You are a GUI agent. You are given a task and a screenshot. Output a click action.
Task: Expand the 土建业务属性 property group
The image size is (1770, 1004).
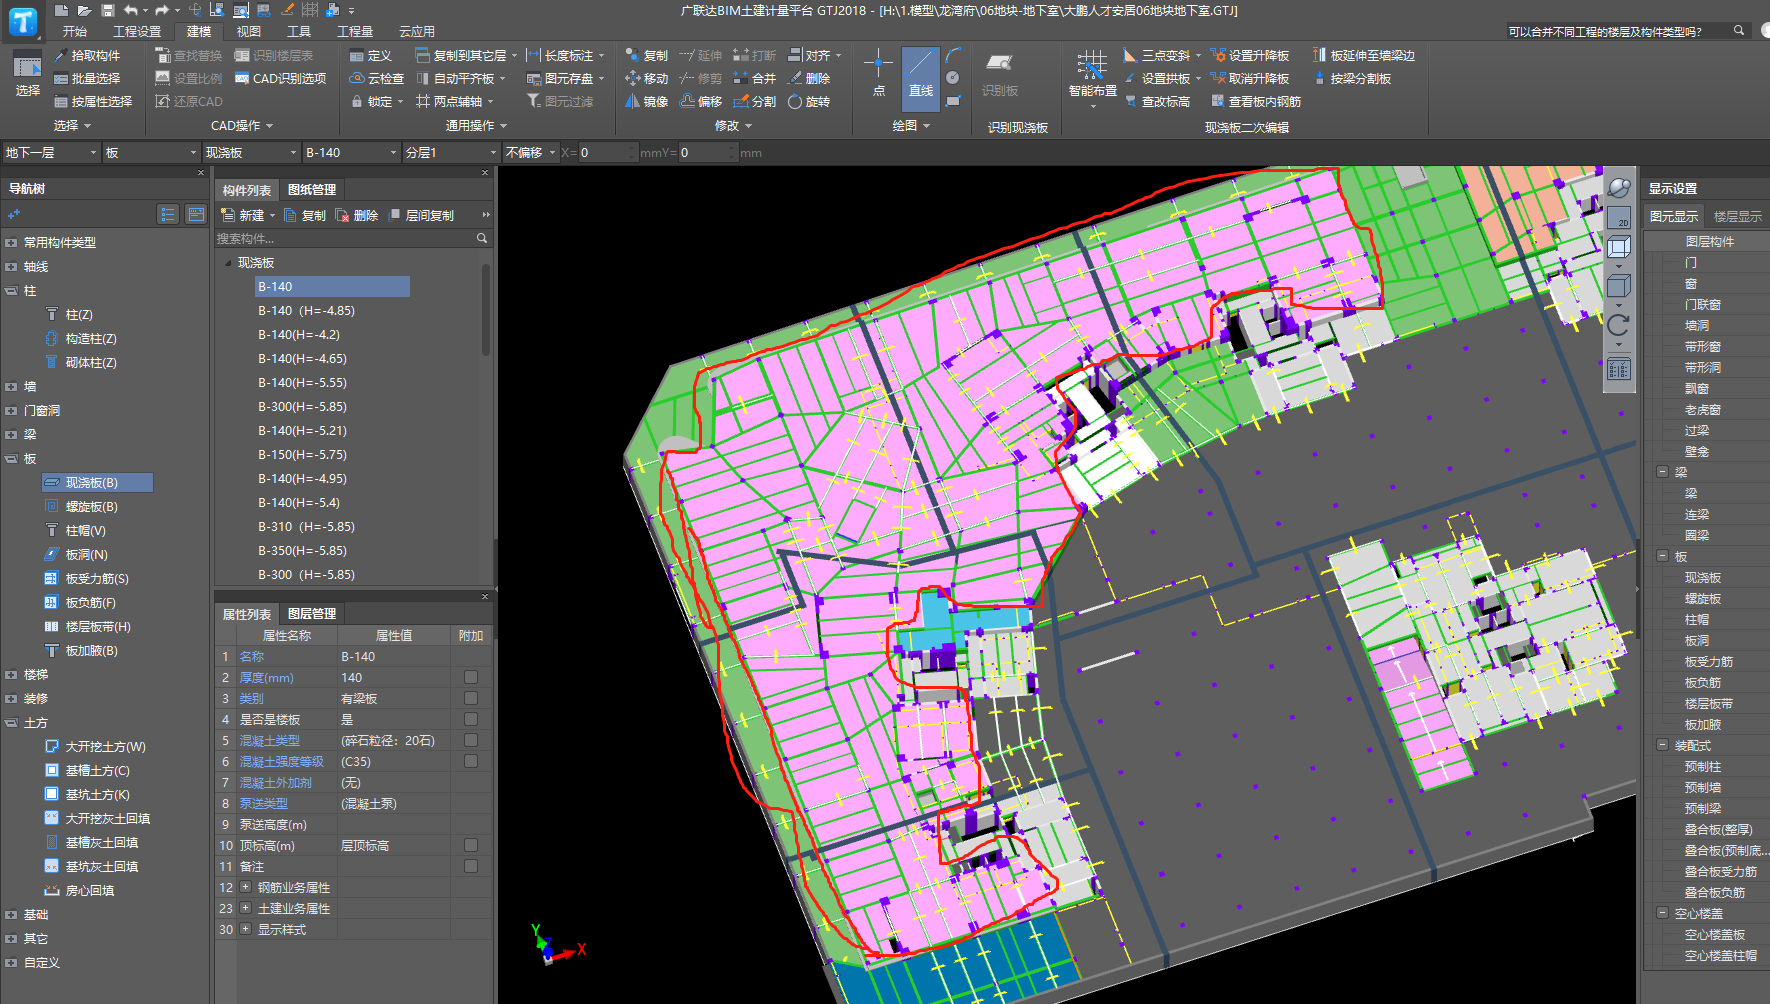[x=245, y=908]
